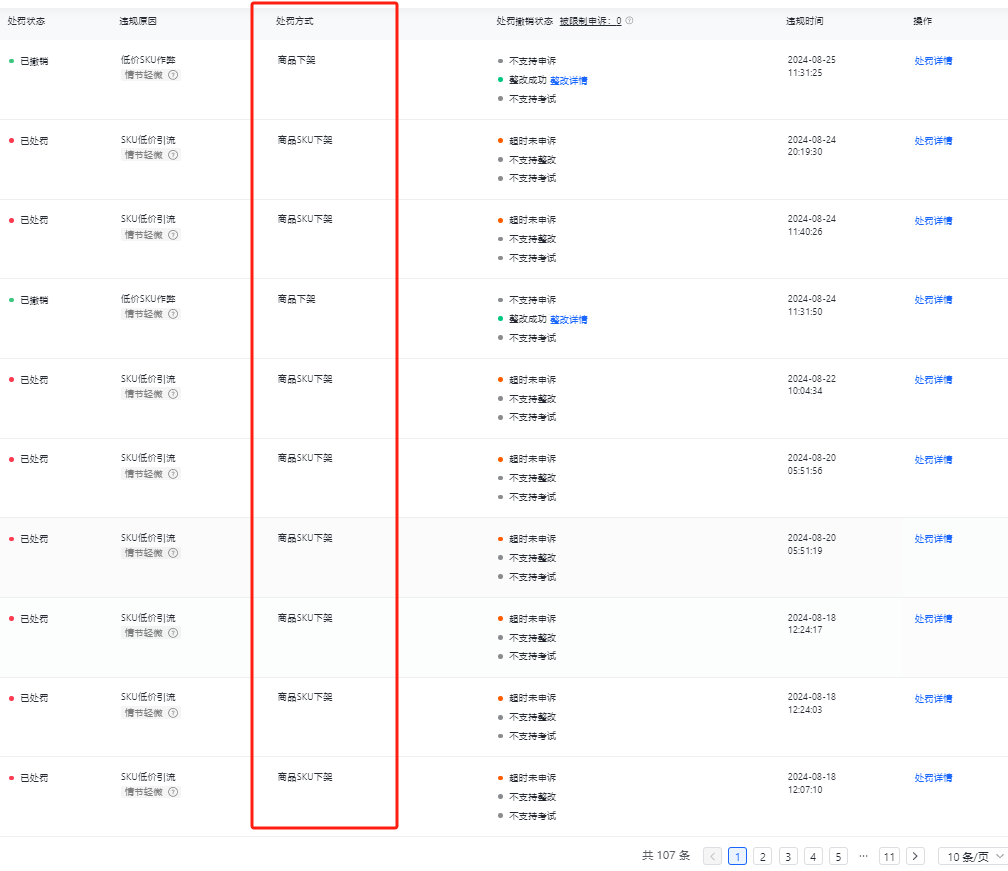Screen dimensions: 1008x871
Task: Click 情节轻微 help icon in 2024-08-18 12:07:10 row
Action: click(173, 792)
